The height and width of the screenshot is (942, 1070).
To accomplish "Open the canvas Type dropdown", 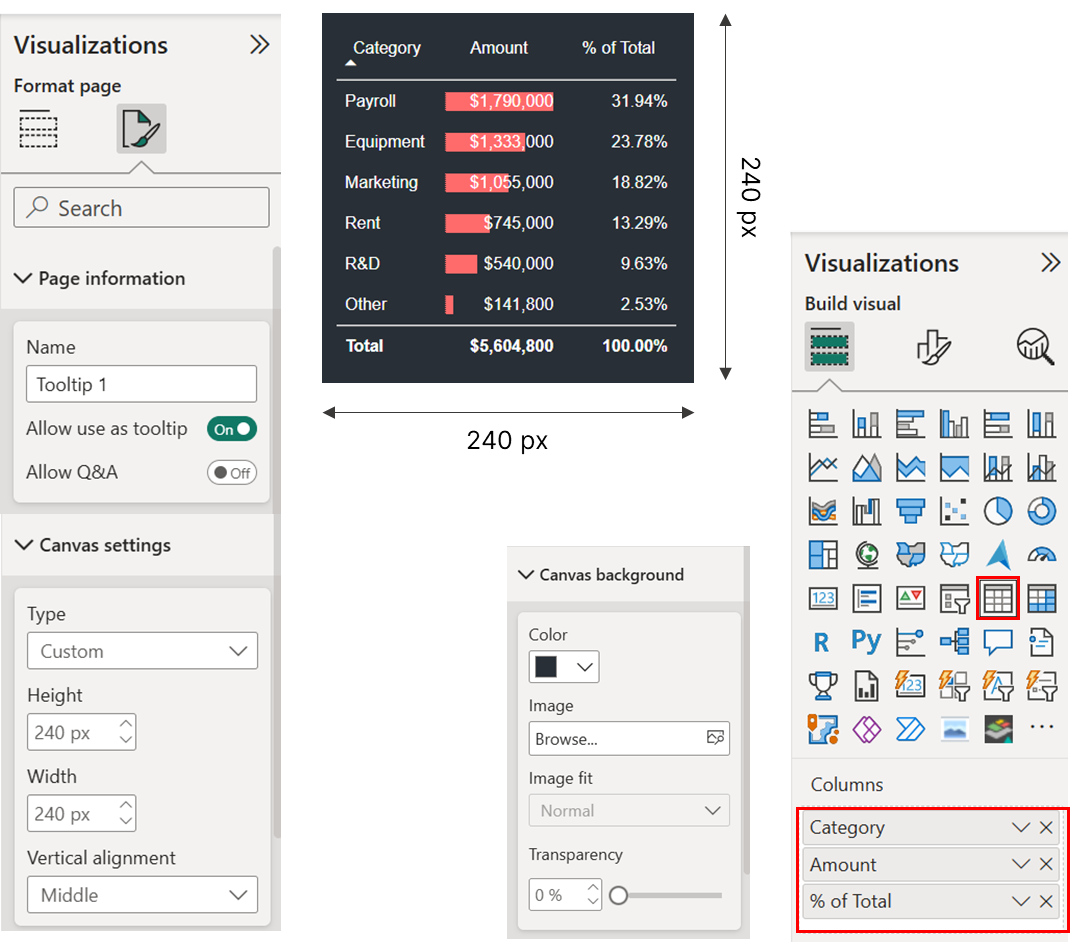I will coord(142,651).
